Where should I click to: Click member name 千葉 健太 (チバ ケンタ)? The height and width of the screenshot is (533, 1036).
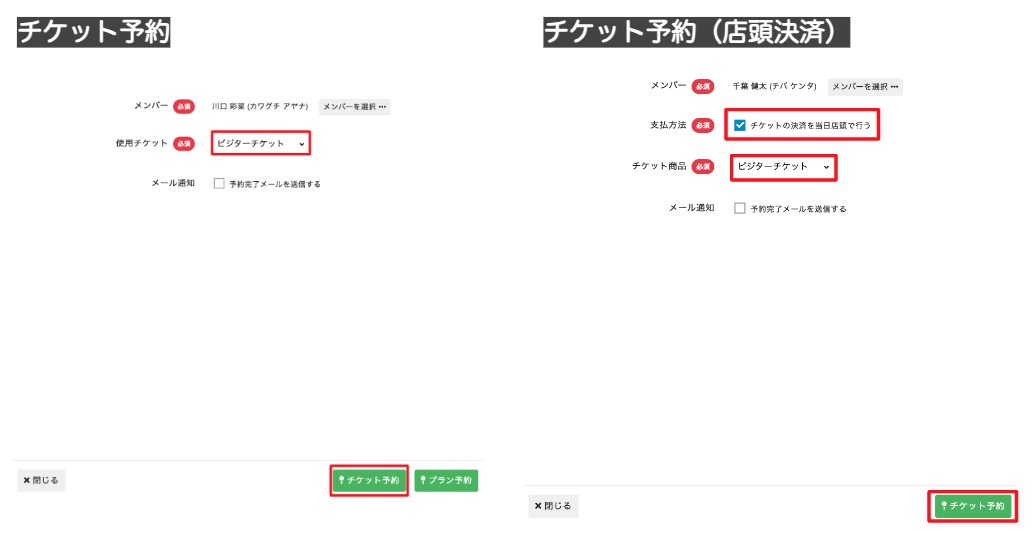pyautogui.click(x=774, y=87)
